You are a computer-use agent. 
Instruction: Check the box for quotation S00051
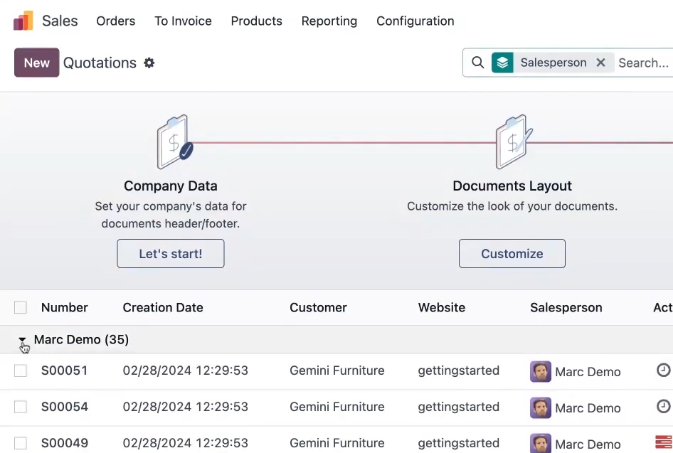[20, 371]
